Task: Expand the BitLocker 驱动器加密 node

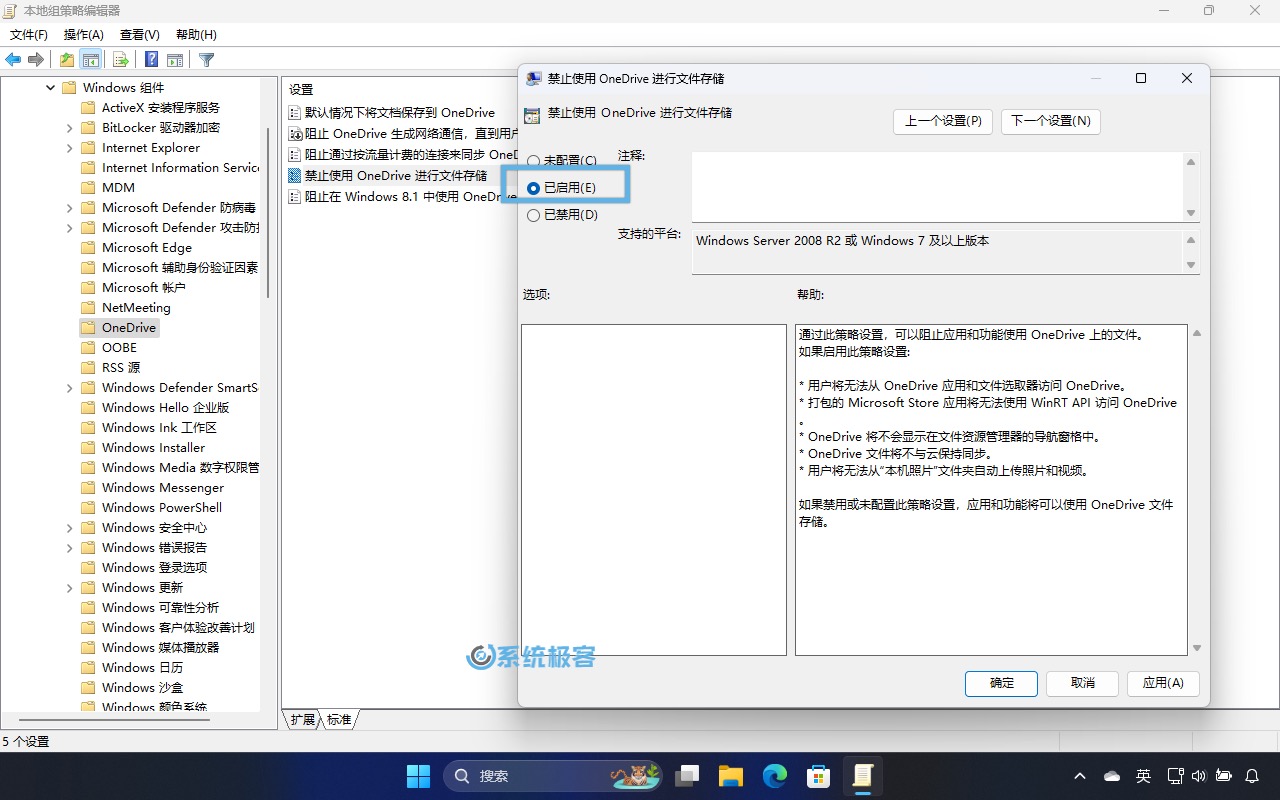Action: [69, 128]
